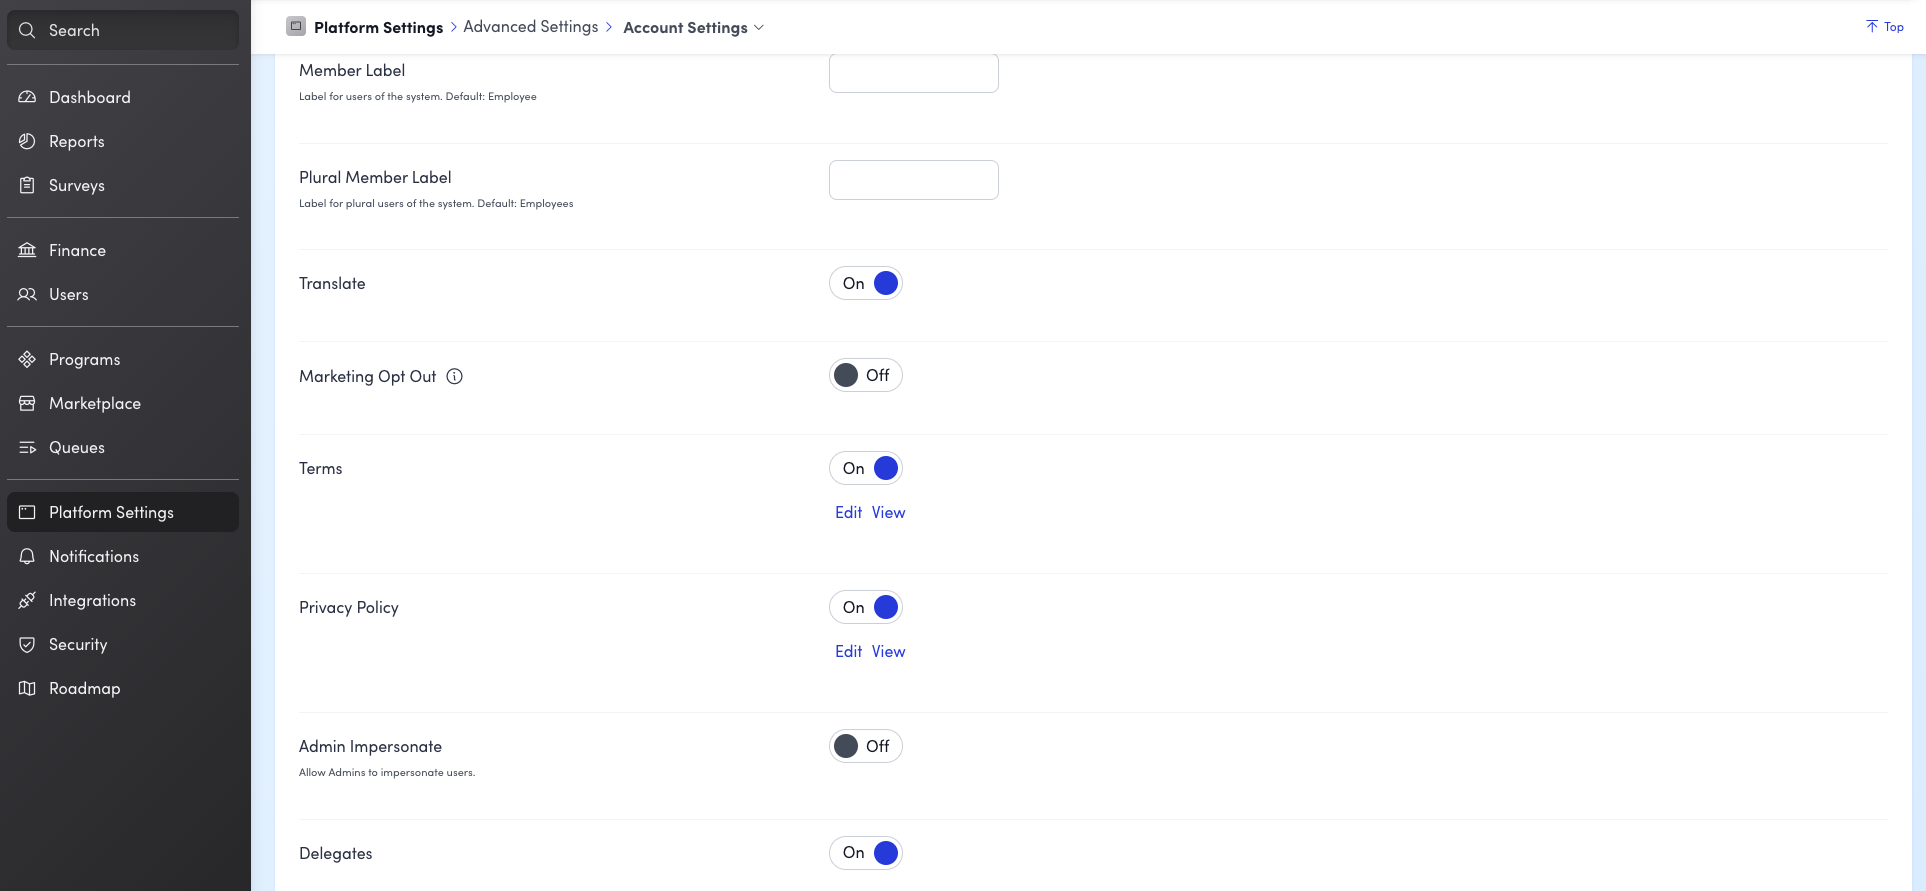Click Advanced Settings in the breadcrumb

530,27
